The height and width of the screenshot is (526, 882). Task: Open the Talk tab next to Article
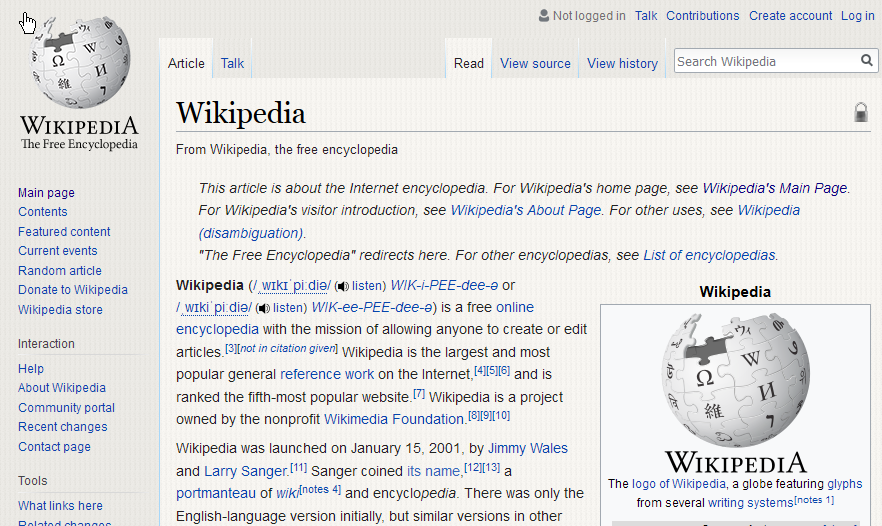(232, 64)
